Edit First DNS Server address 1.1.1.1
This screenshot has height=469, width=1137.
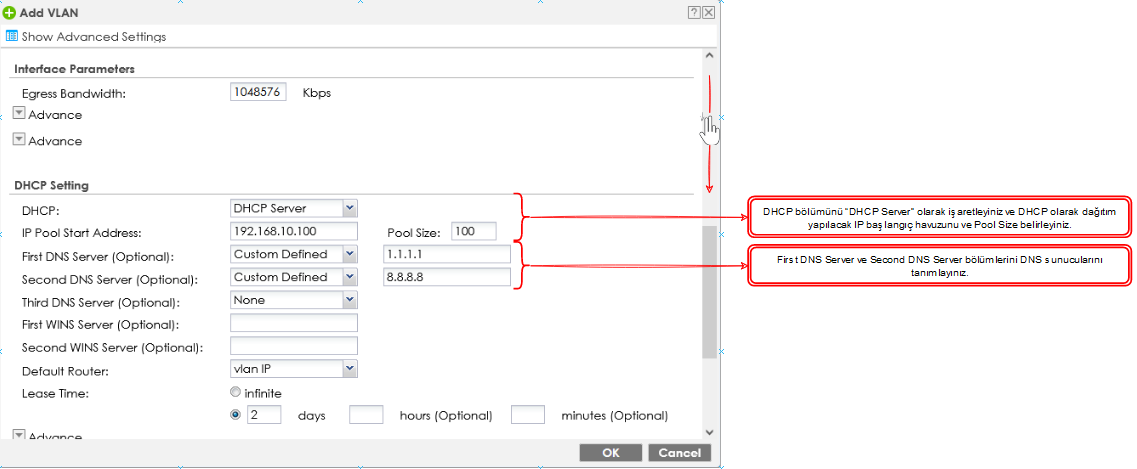click(446, 254)
